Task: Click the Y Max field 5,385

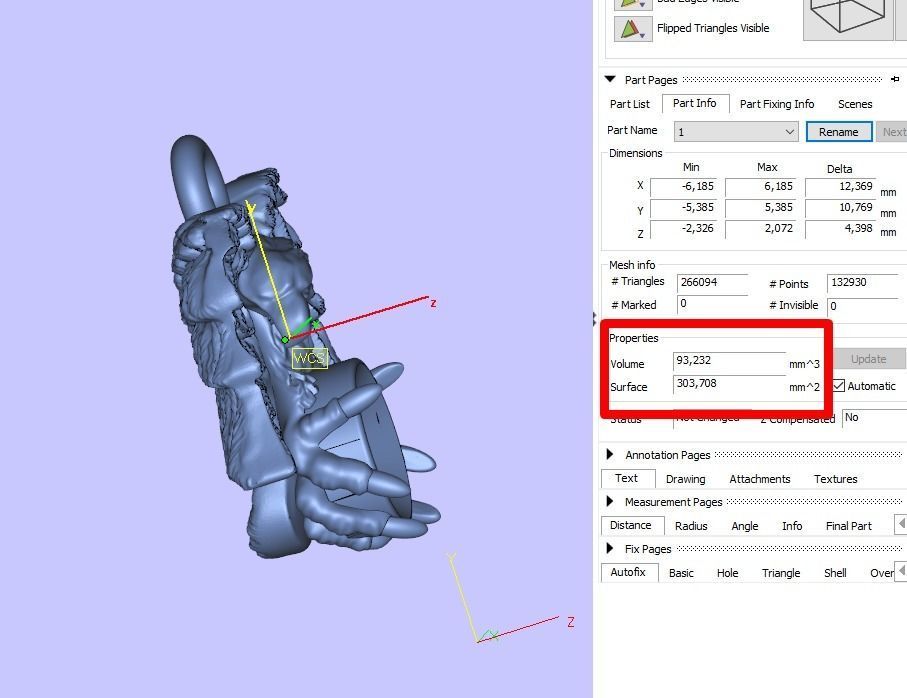Action: (x=760, y=208)
